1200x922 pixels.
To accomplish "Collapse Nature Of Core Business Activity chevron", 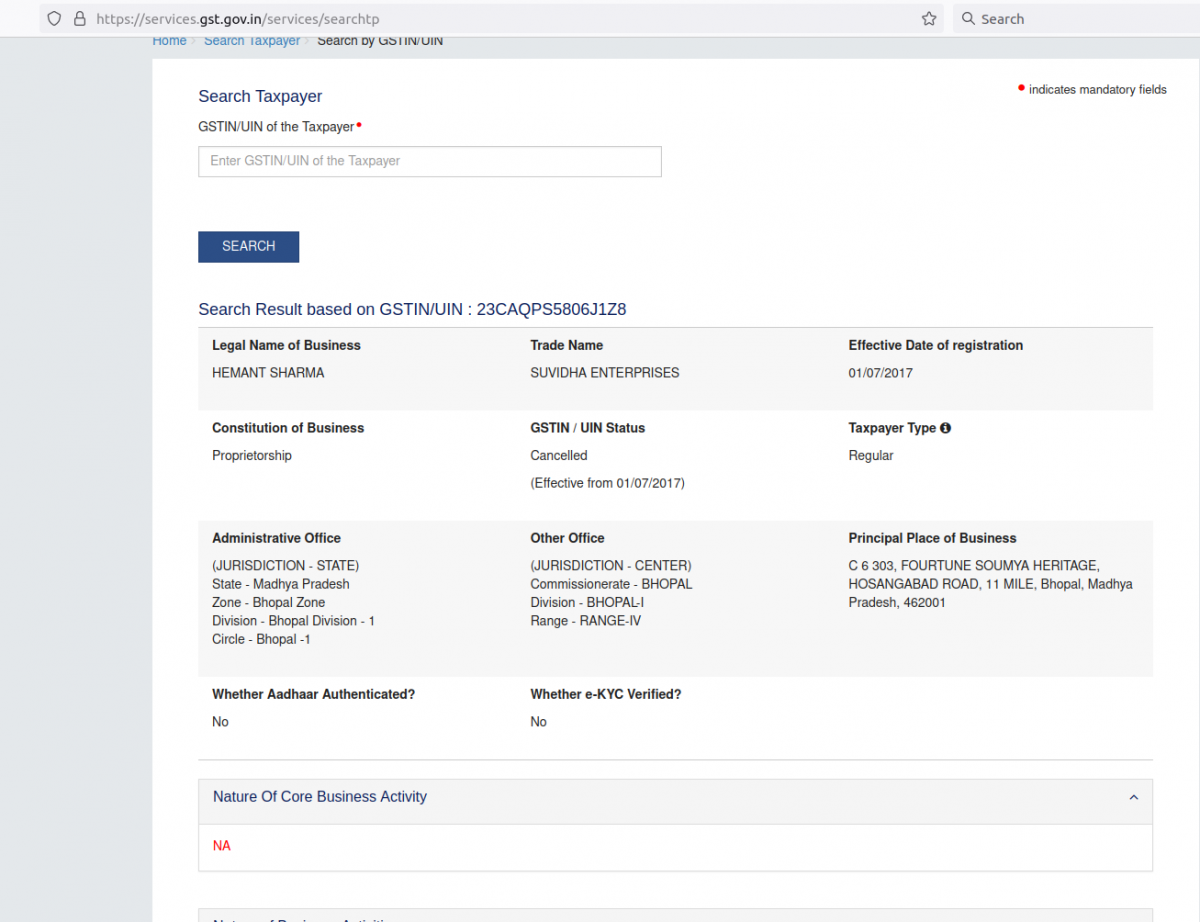I will point(1133,797).
